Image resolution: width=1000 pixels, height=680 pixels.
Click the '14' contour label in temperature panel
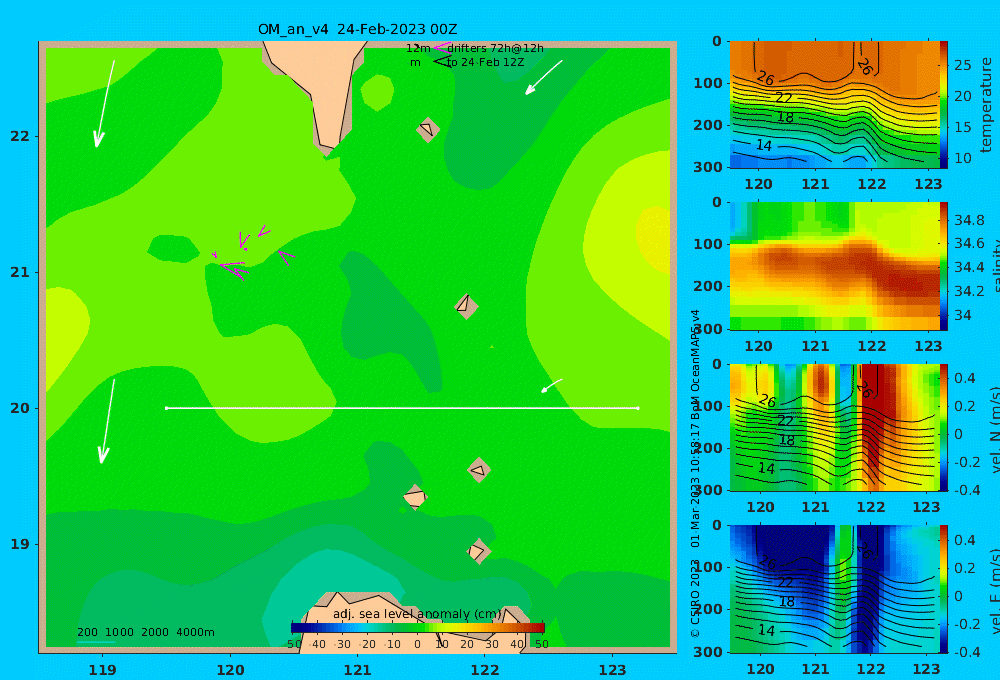tap(763, 145)
